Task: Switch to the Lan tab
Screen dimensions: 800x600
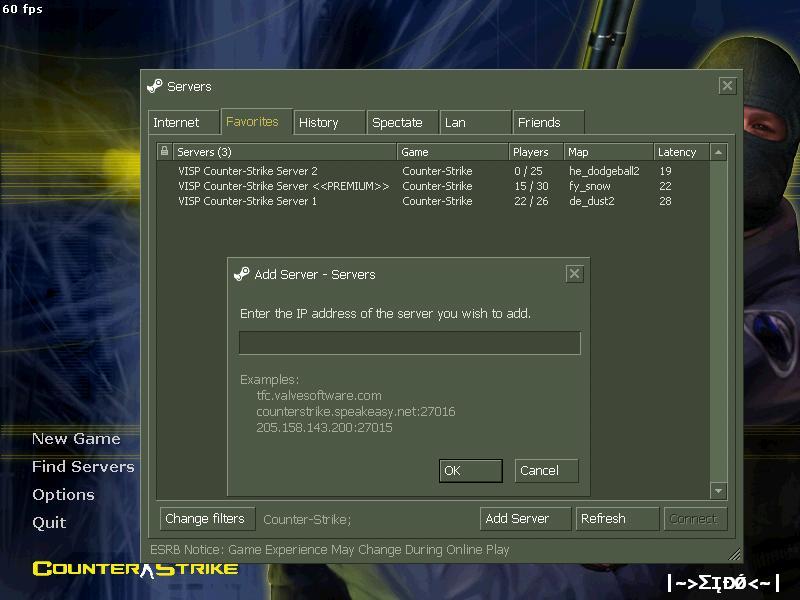Action: (x=476, y=122)
